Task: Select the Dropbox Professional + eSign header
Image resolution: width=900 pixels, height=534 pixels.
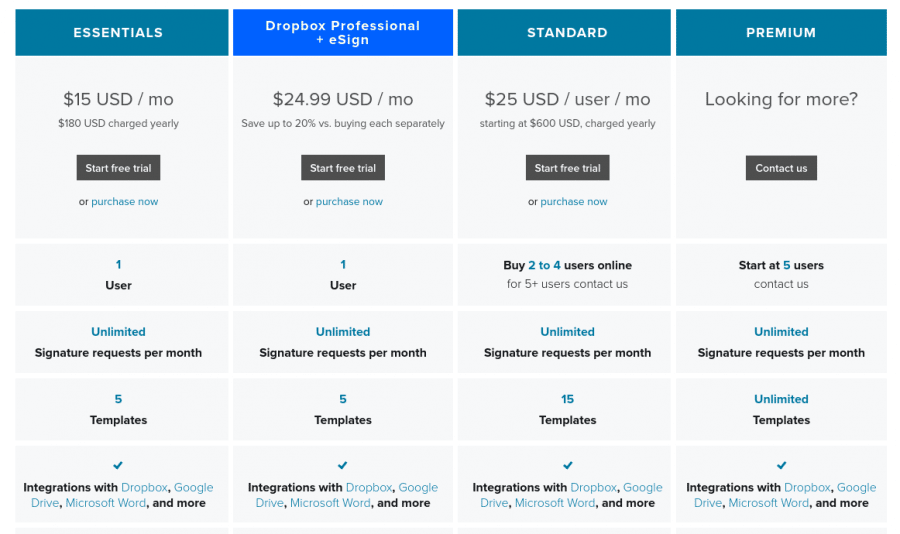Action: point(343,33)
